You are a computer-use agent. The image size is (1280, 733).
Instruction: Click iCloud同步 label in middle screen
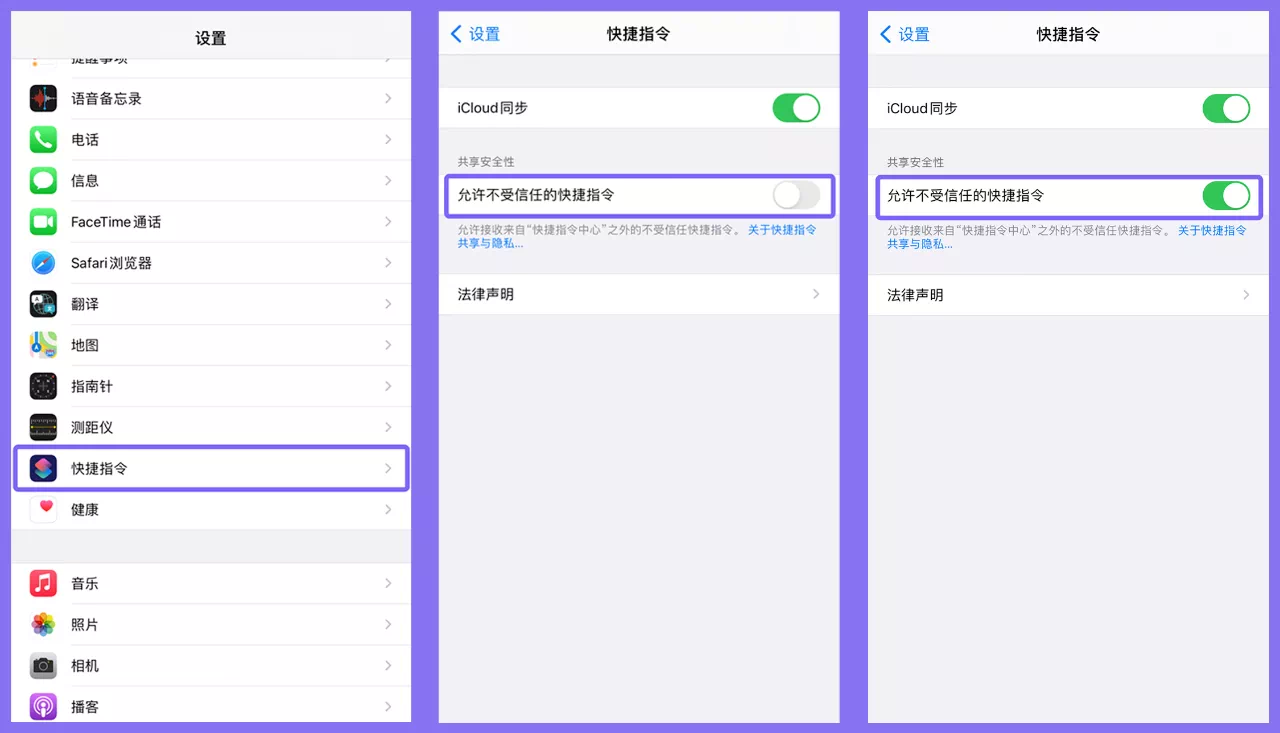(x=493, y=107)
